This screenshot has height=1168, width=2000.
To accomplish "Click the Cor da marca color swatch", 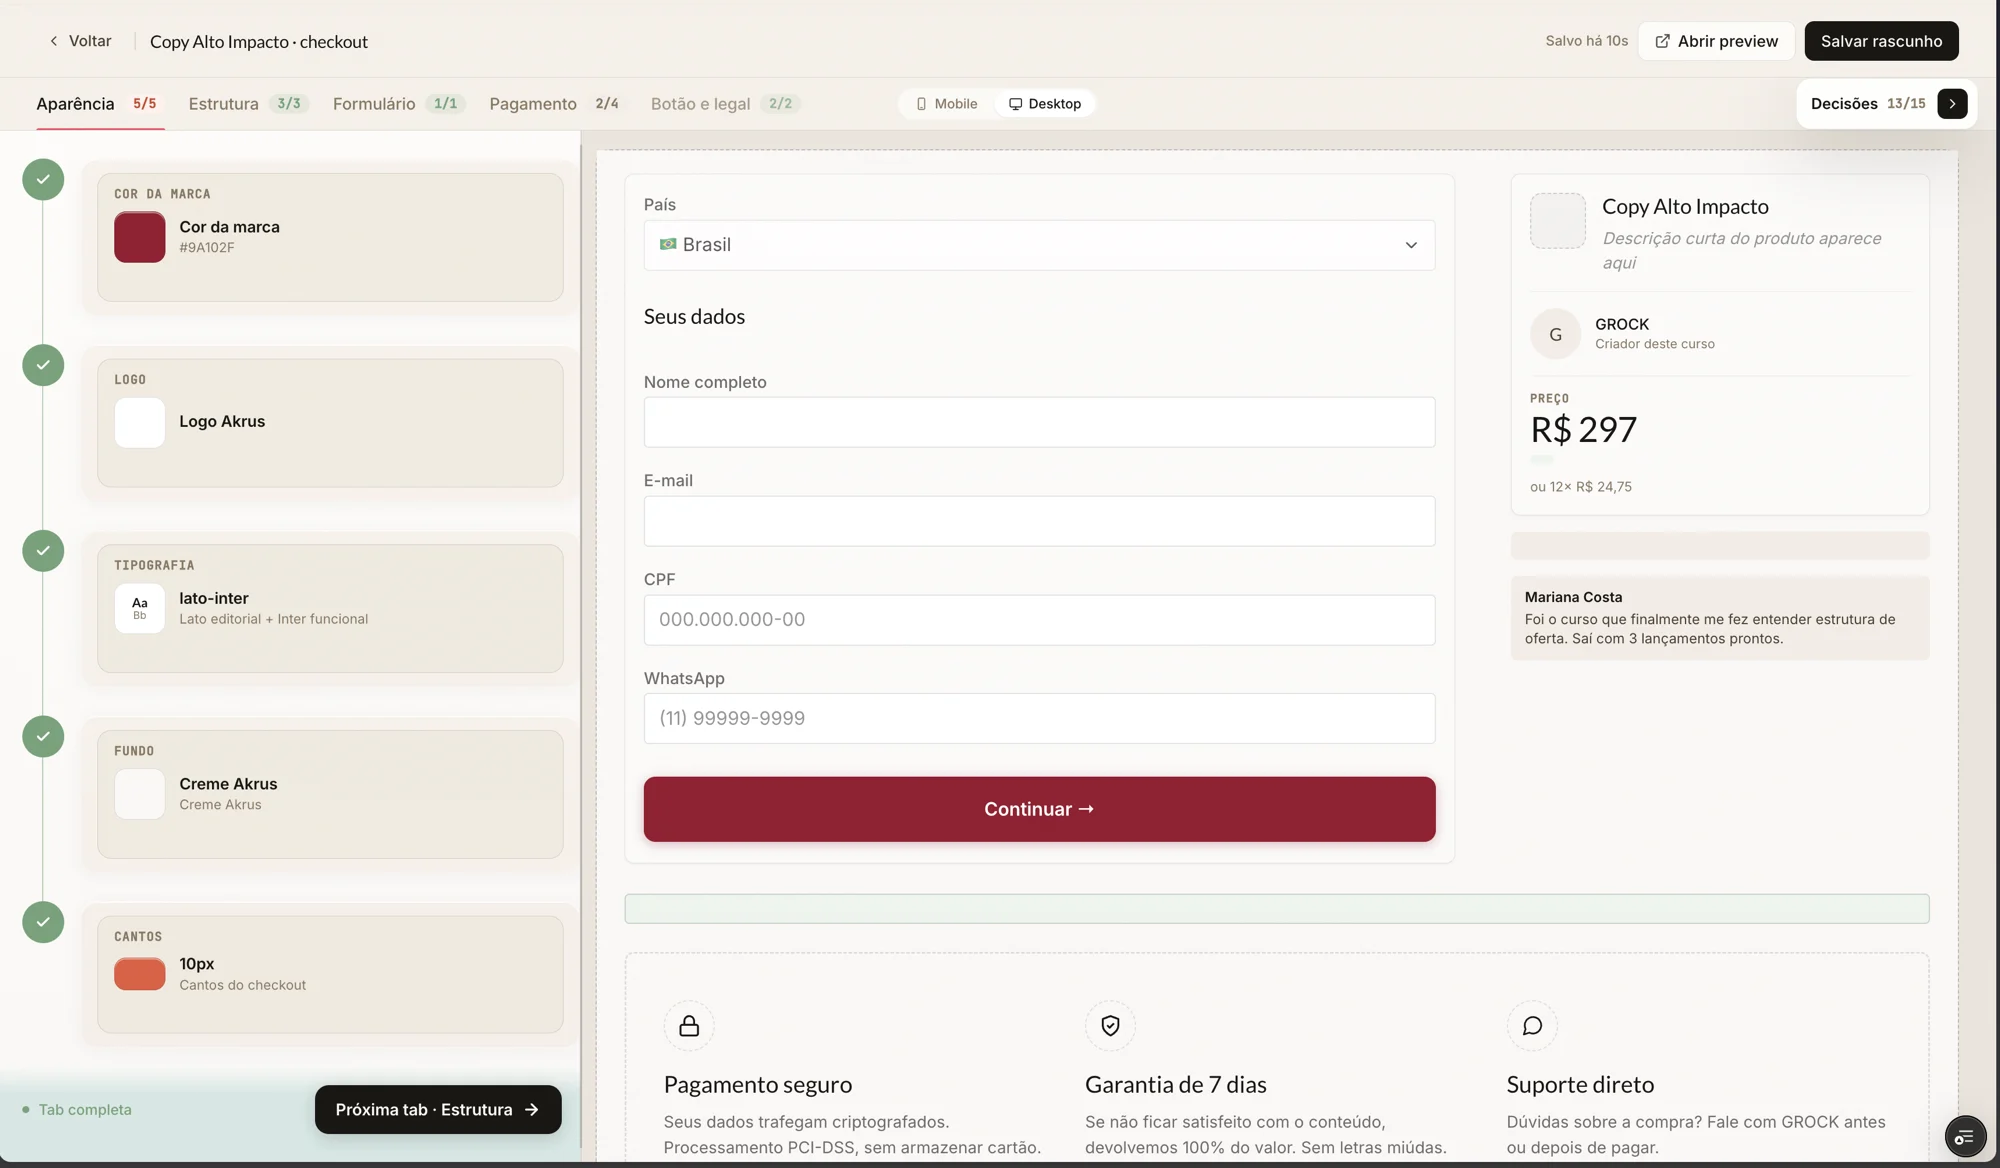I will (x=140, y=237).
